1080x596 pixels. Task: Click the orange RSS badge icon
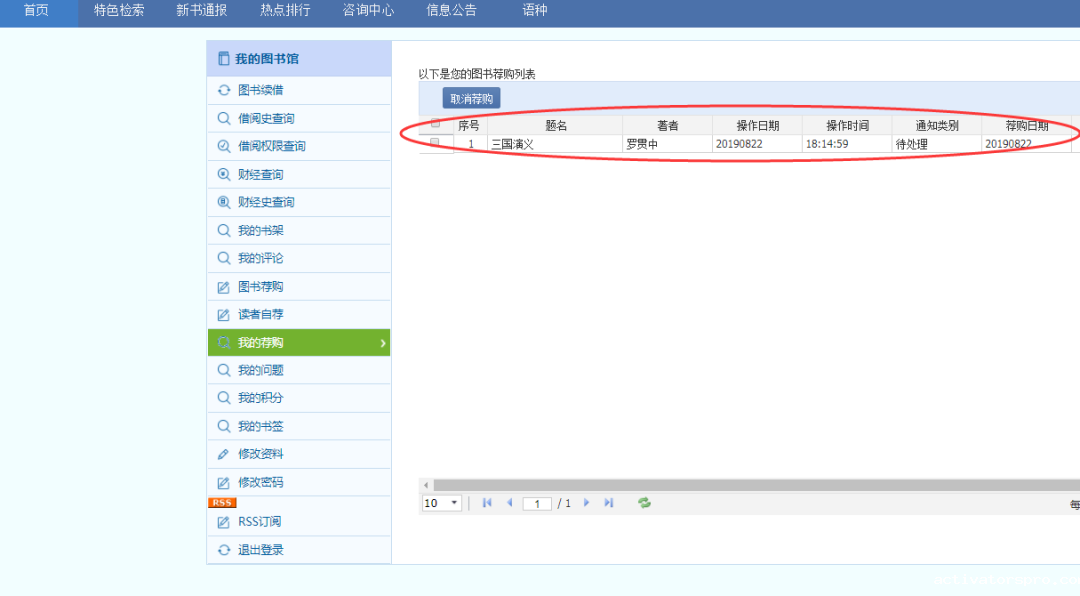pos(222,502)
